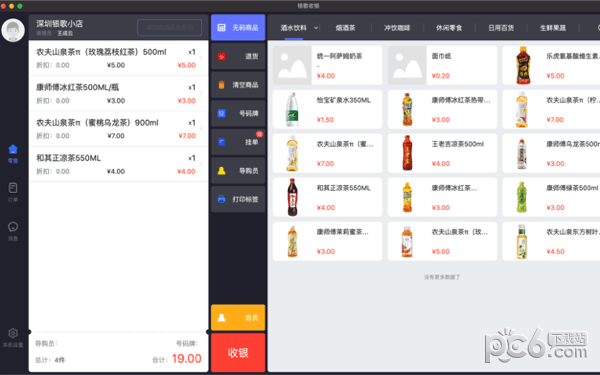Click the 号码牌 button label

point(248,113)
